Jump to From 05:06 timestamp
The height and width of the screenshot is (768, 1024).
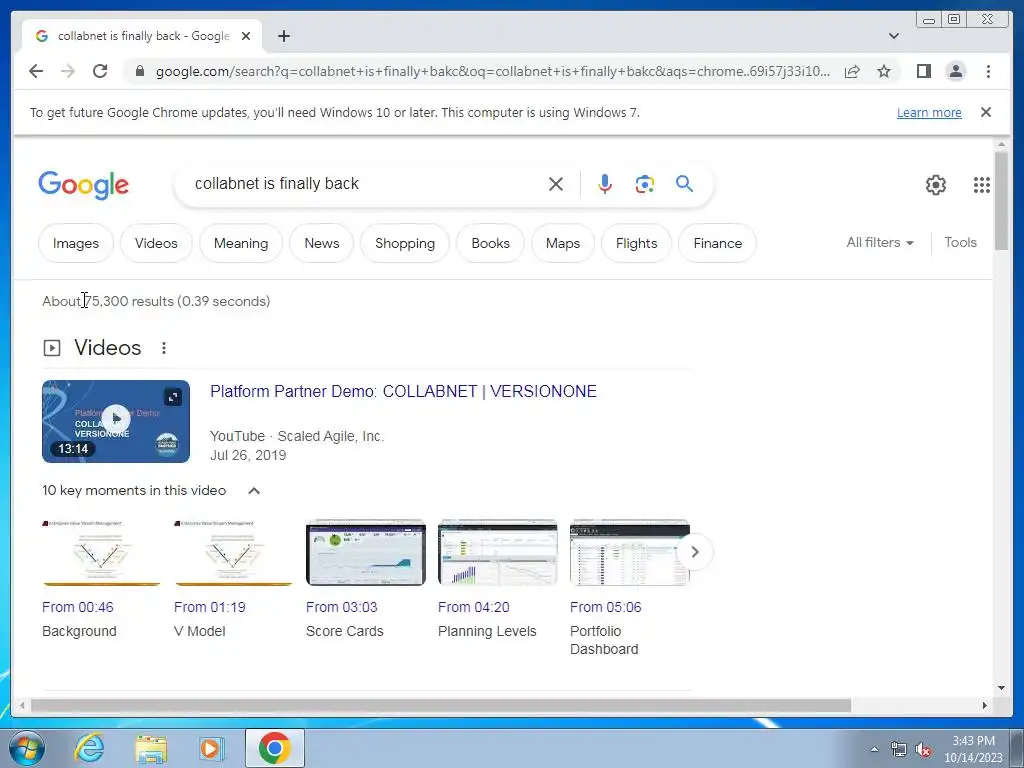coord(605,607)
